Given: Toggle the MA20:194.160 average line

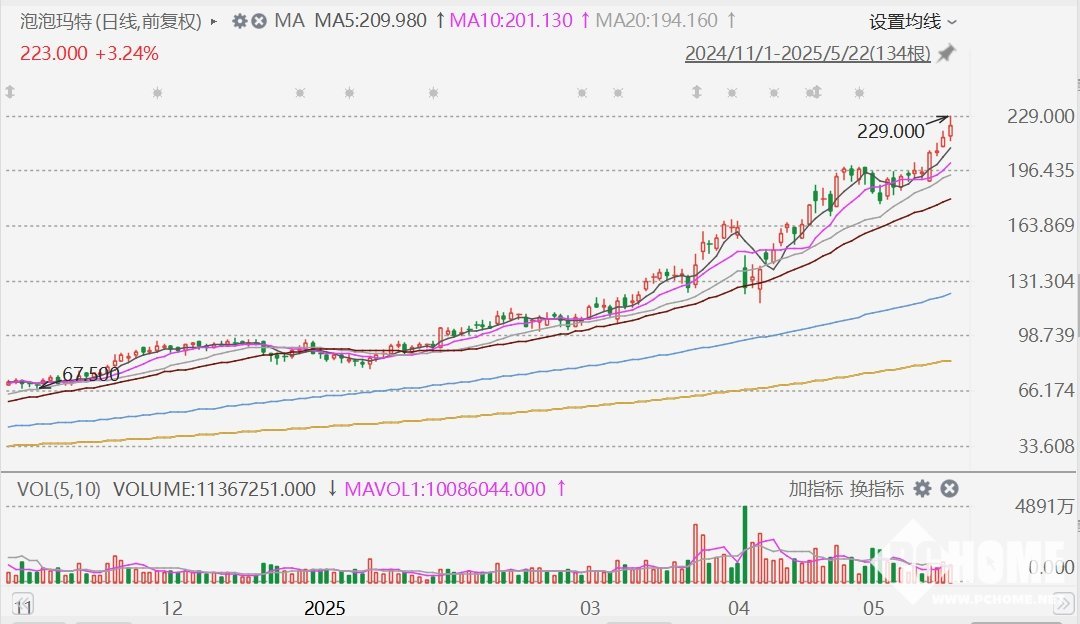Looking at the screenshot, I should (x=659, y=20).
